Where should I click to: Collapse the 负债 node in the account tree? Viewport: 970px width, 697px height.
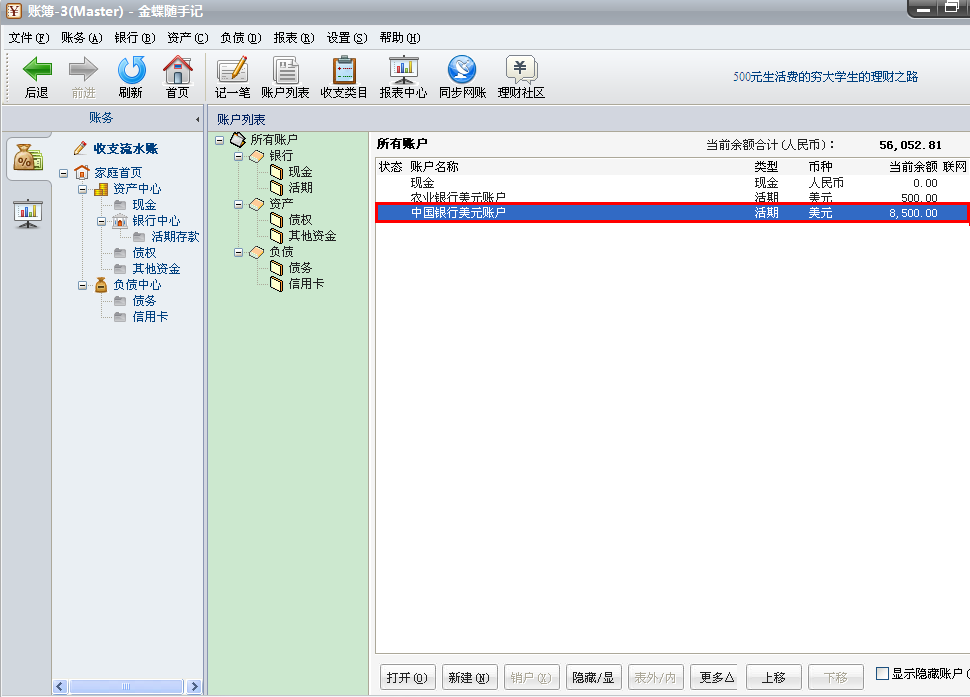(x=239, y=252)
